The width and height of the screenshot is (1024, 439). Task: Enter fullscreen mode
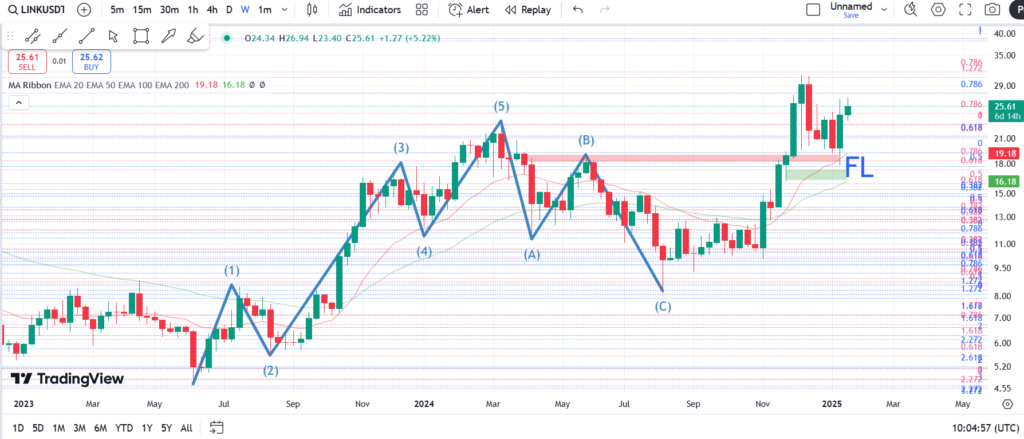click(x=965, y=10)
